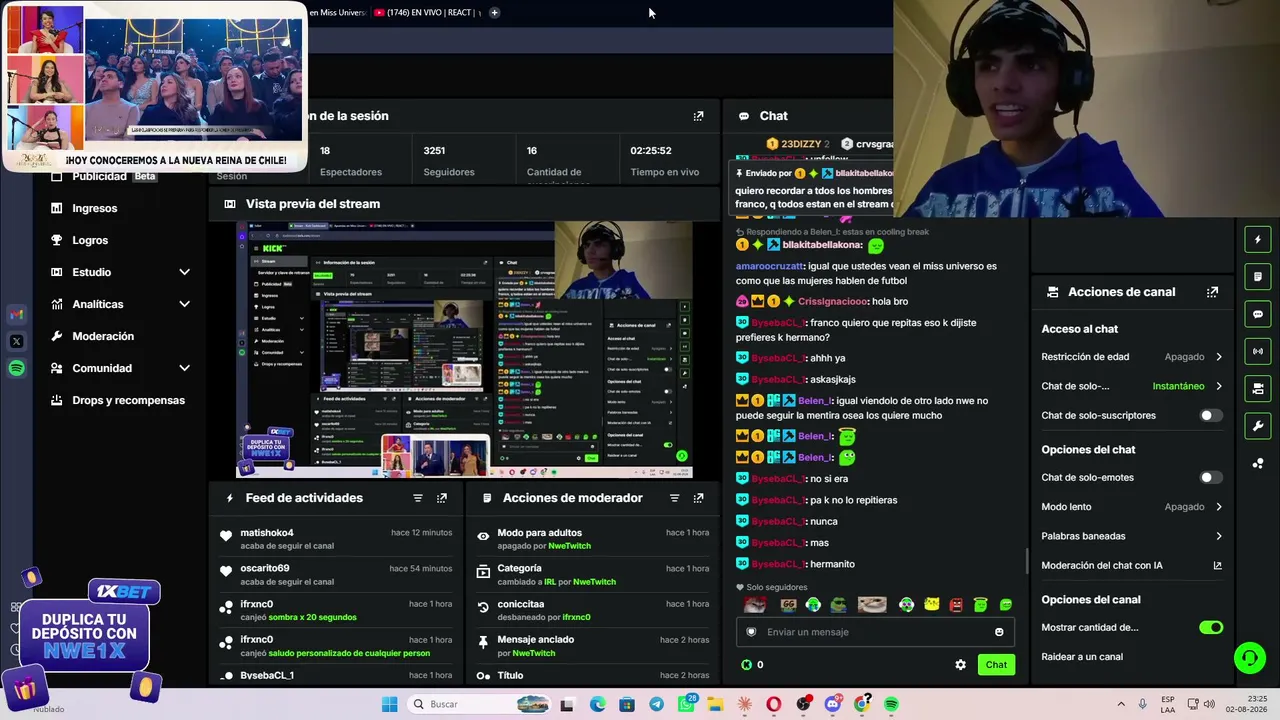The image size is (1280, 720).
Task: Click the channel actions camera icon in right rail
Action: (x=1258, y=388)
